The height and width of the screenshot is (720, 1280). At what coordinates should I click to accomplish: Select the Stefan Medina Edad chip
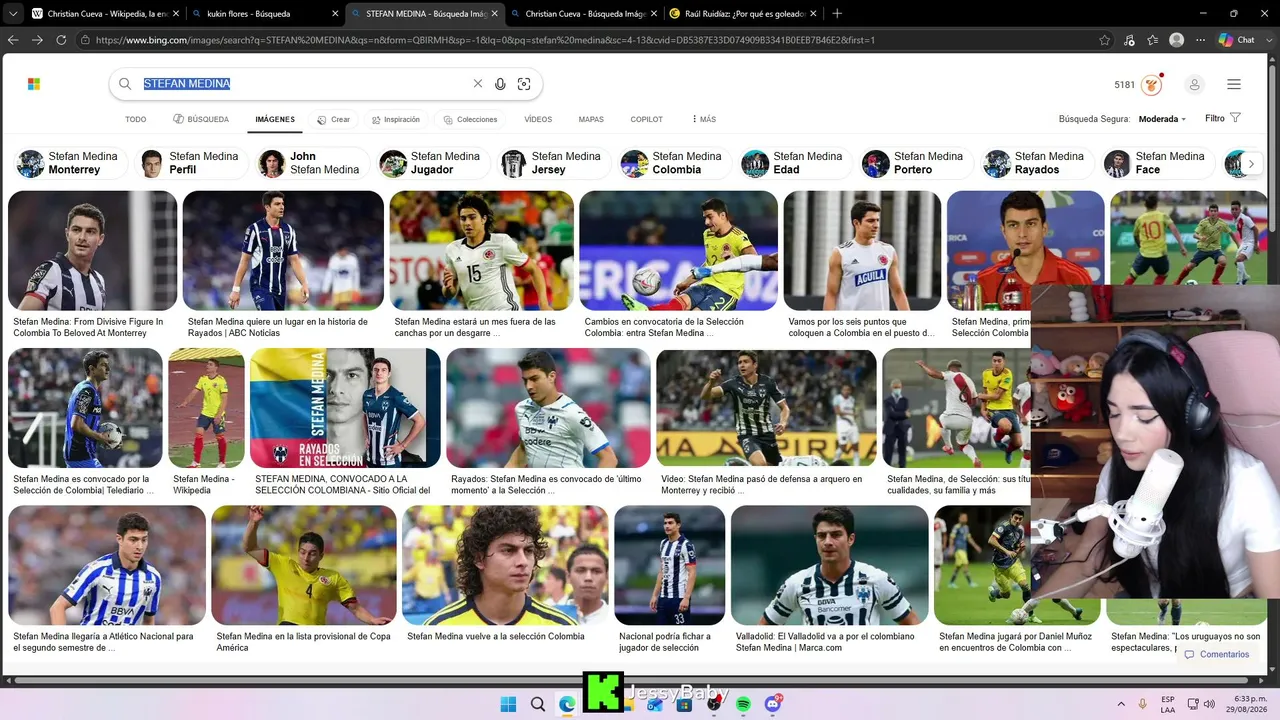(x=795, y=163)
